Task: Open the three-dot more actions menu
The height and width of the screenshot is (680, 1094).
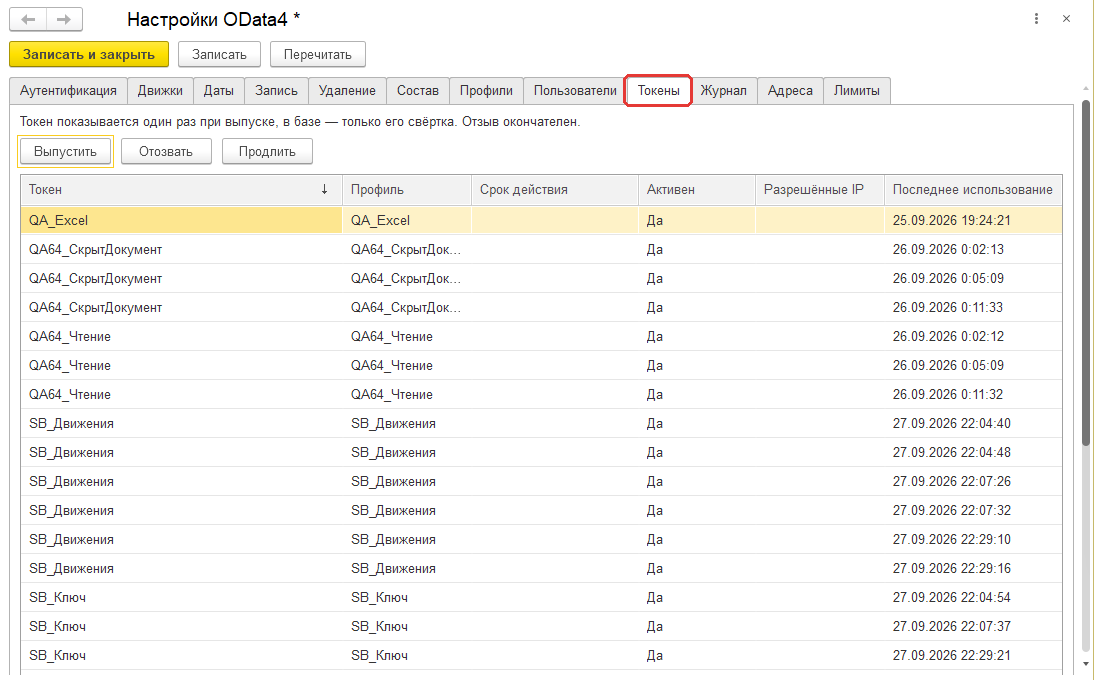Action: click(x=1036, y=19)
